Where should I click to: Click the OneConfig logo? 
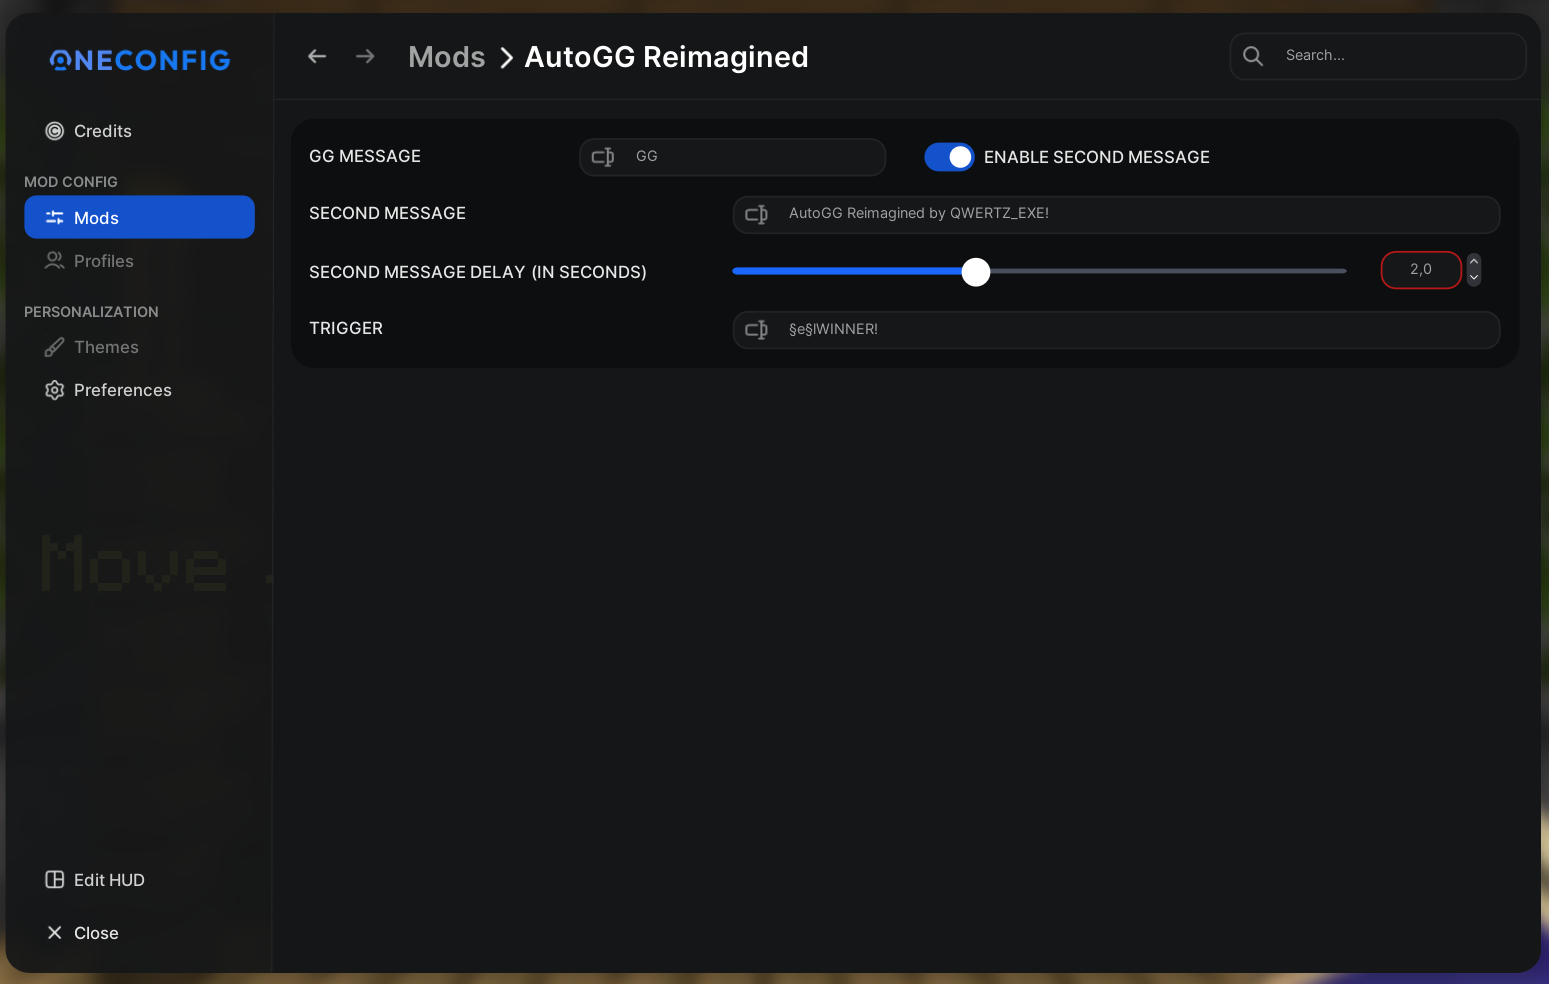pos(140,61)
